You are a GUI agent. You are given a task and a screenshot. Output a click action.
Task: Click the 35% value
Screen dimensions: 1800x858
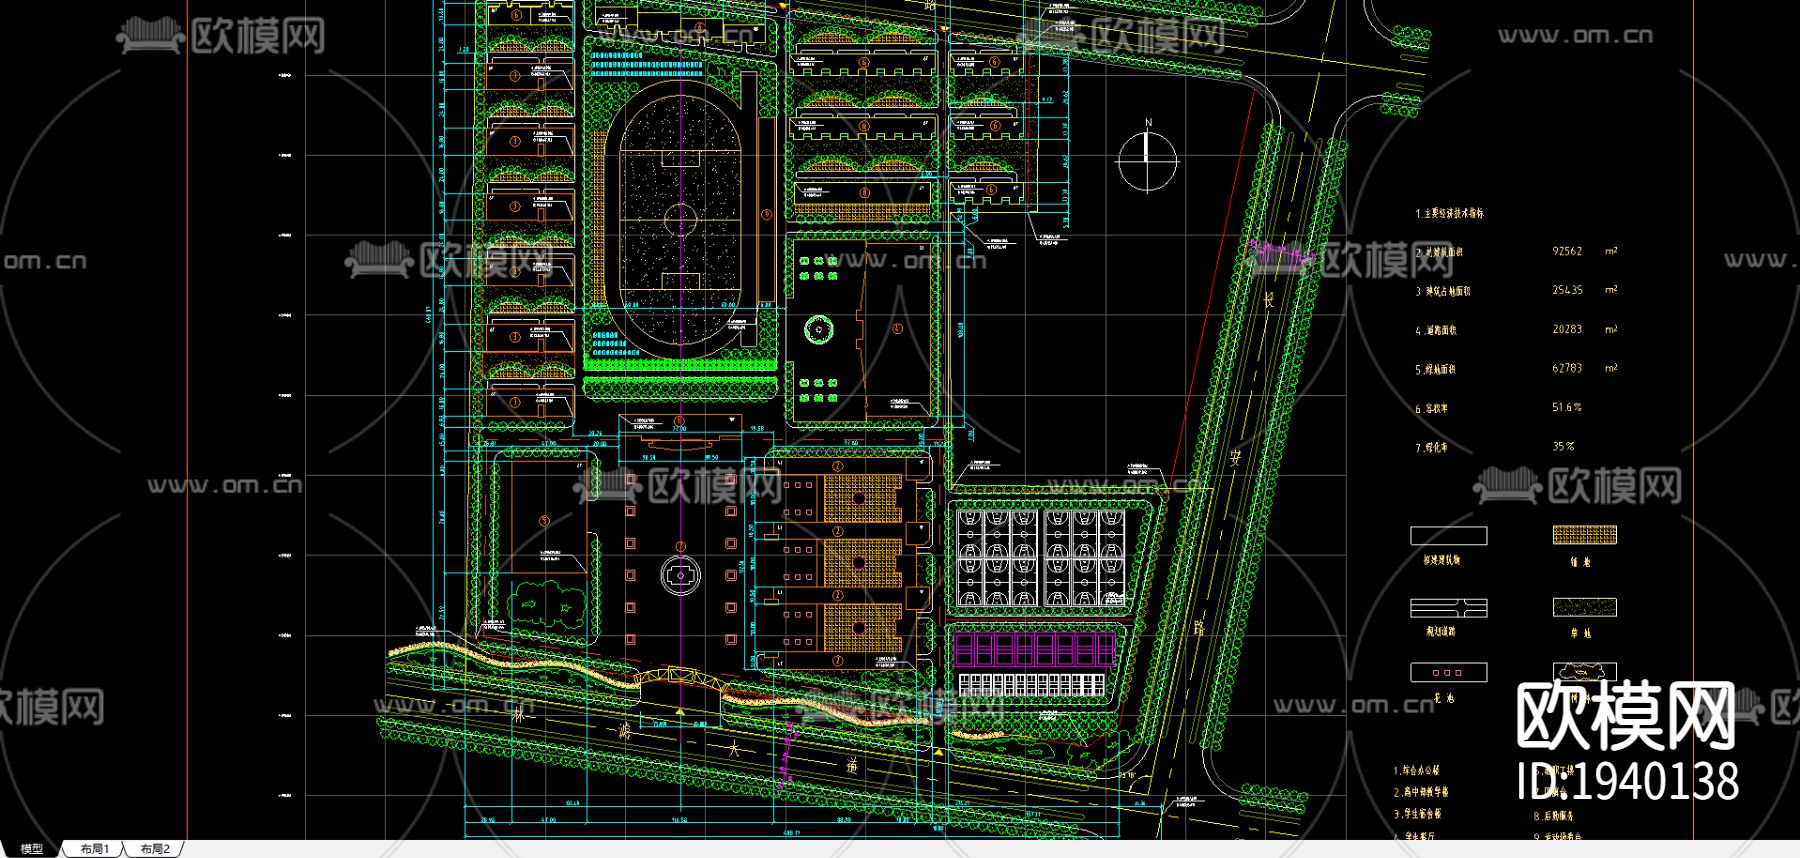1563,446
